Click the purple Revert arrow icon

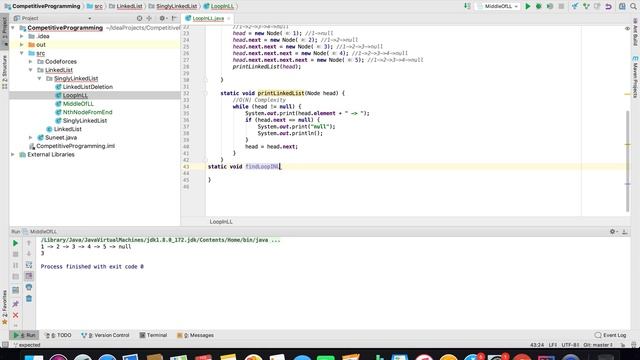[608, 6]
